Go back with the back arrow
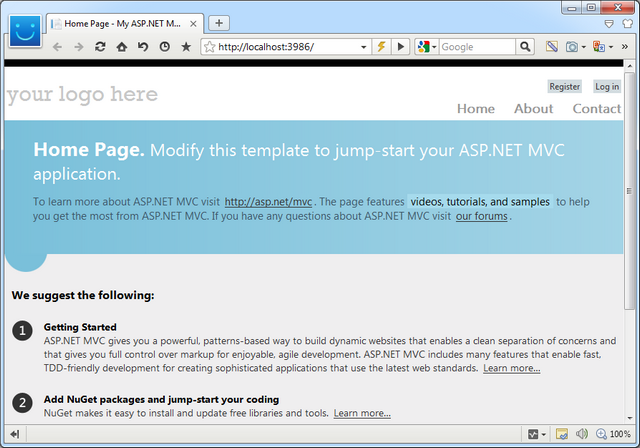 coord(58,47)
